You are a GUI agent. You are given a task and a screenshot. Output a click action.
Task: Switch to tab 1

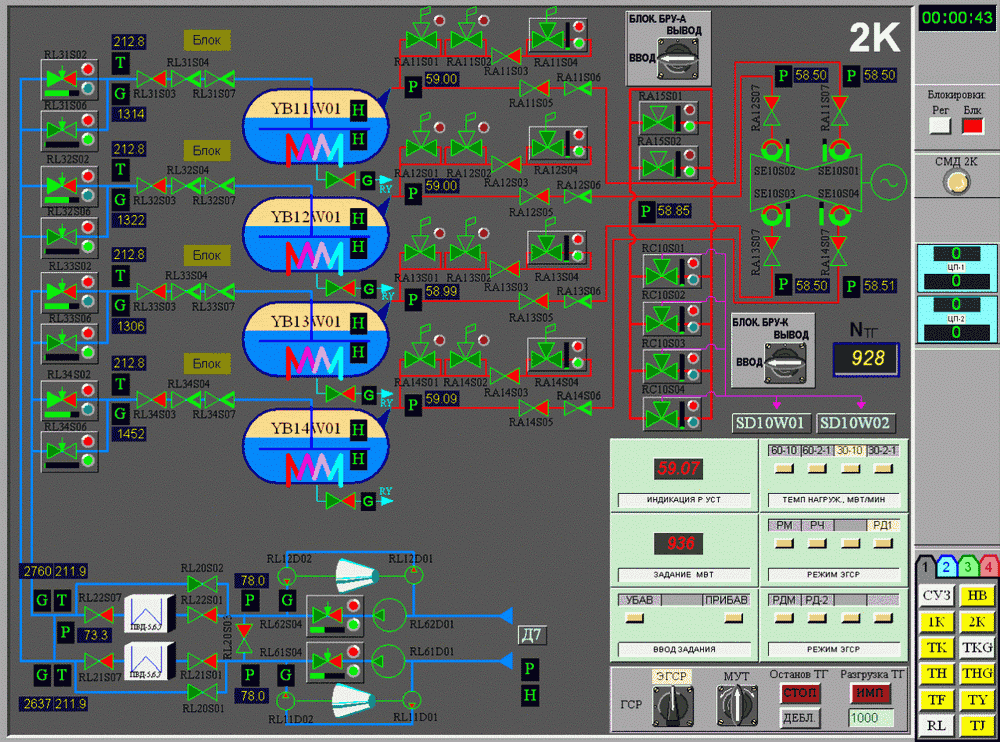924,567
